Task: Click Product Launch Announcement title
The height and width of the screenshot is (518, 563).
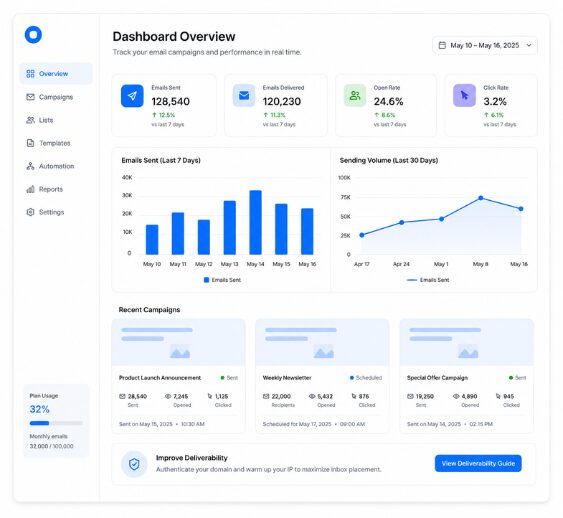Action: click(160, 378)
